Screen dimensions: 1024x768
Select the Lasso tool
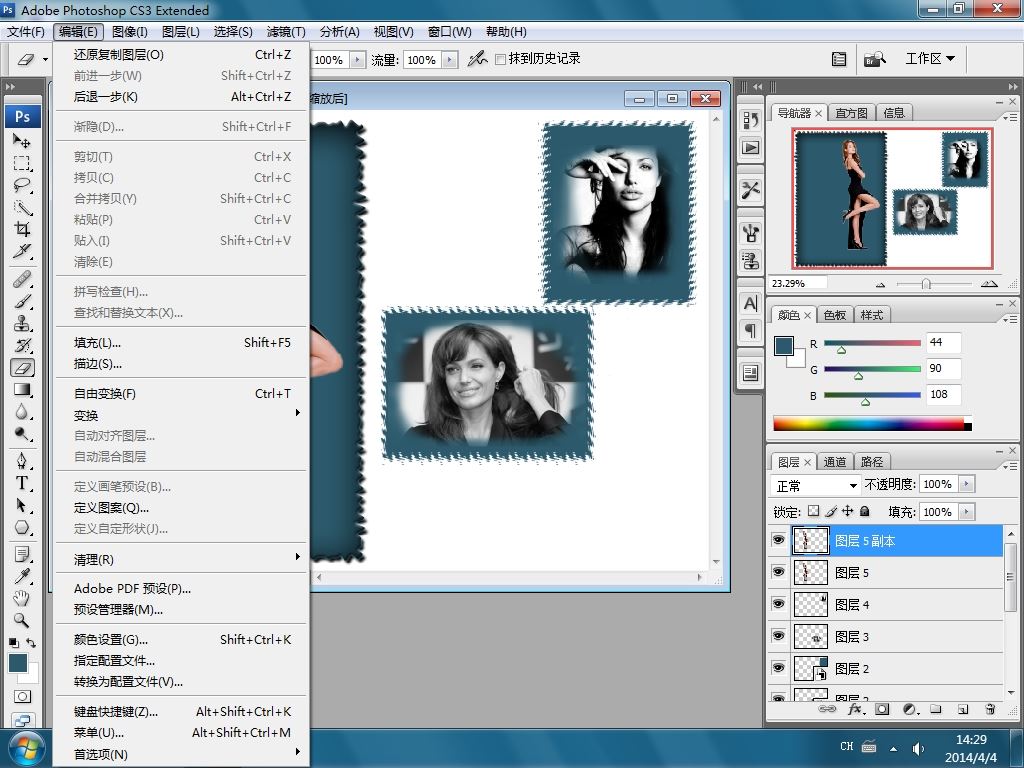22,185
